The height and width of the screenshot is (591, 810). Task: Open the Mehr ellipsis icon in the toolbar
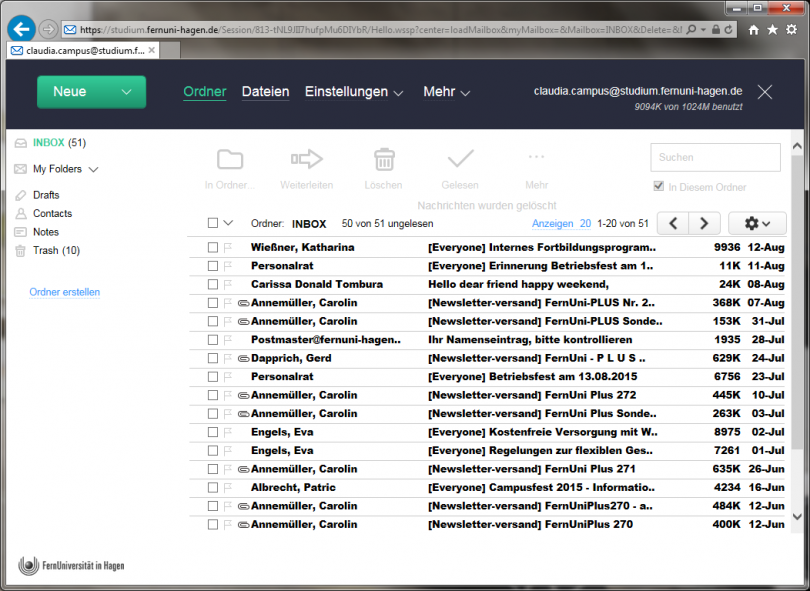click(x=536, y=160)
